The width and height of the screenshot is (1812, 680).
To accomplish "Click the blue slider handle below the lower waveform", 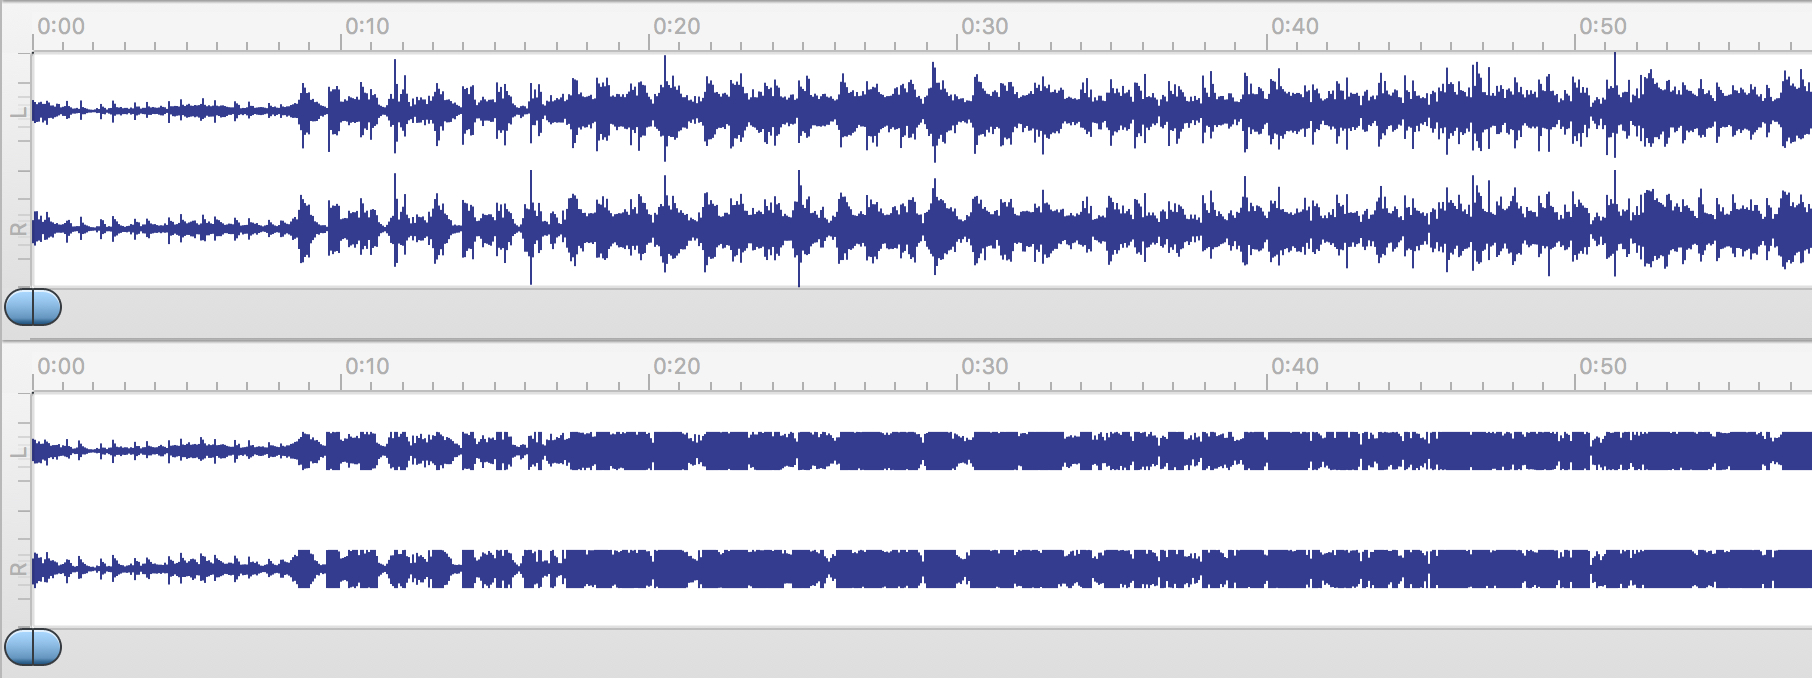I will point(33,647).
